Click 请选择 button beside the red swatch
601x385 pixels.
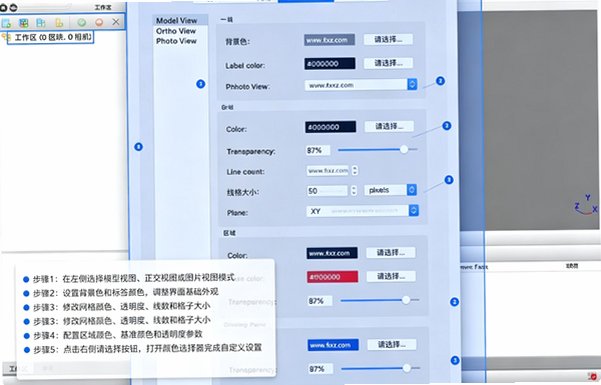pyautogui.click(x=391, y=276)
